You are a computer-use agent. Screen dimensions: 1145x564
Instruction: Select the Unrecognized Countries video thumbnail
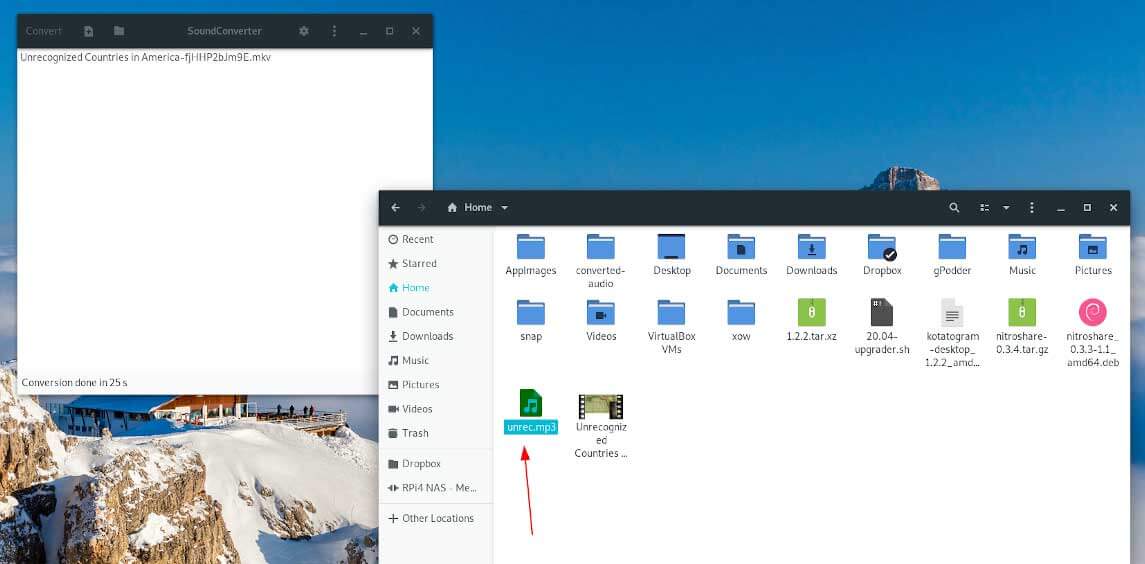(600, 407)
